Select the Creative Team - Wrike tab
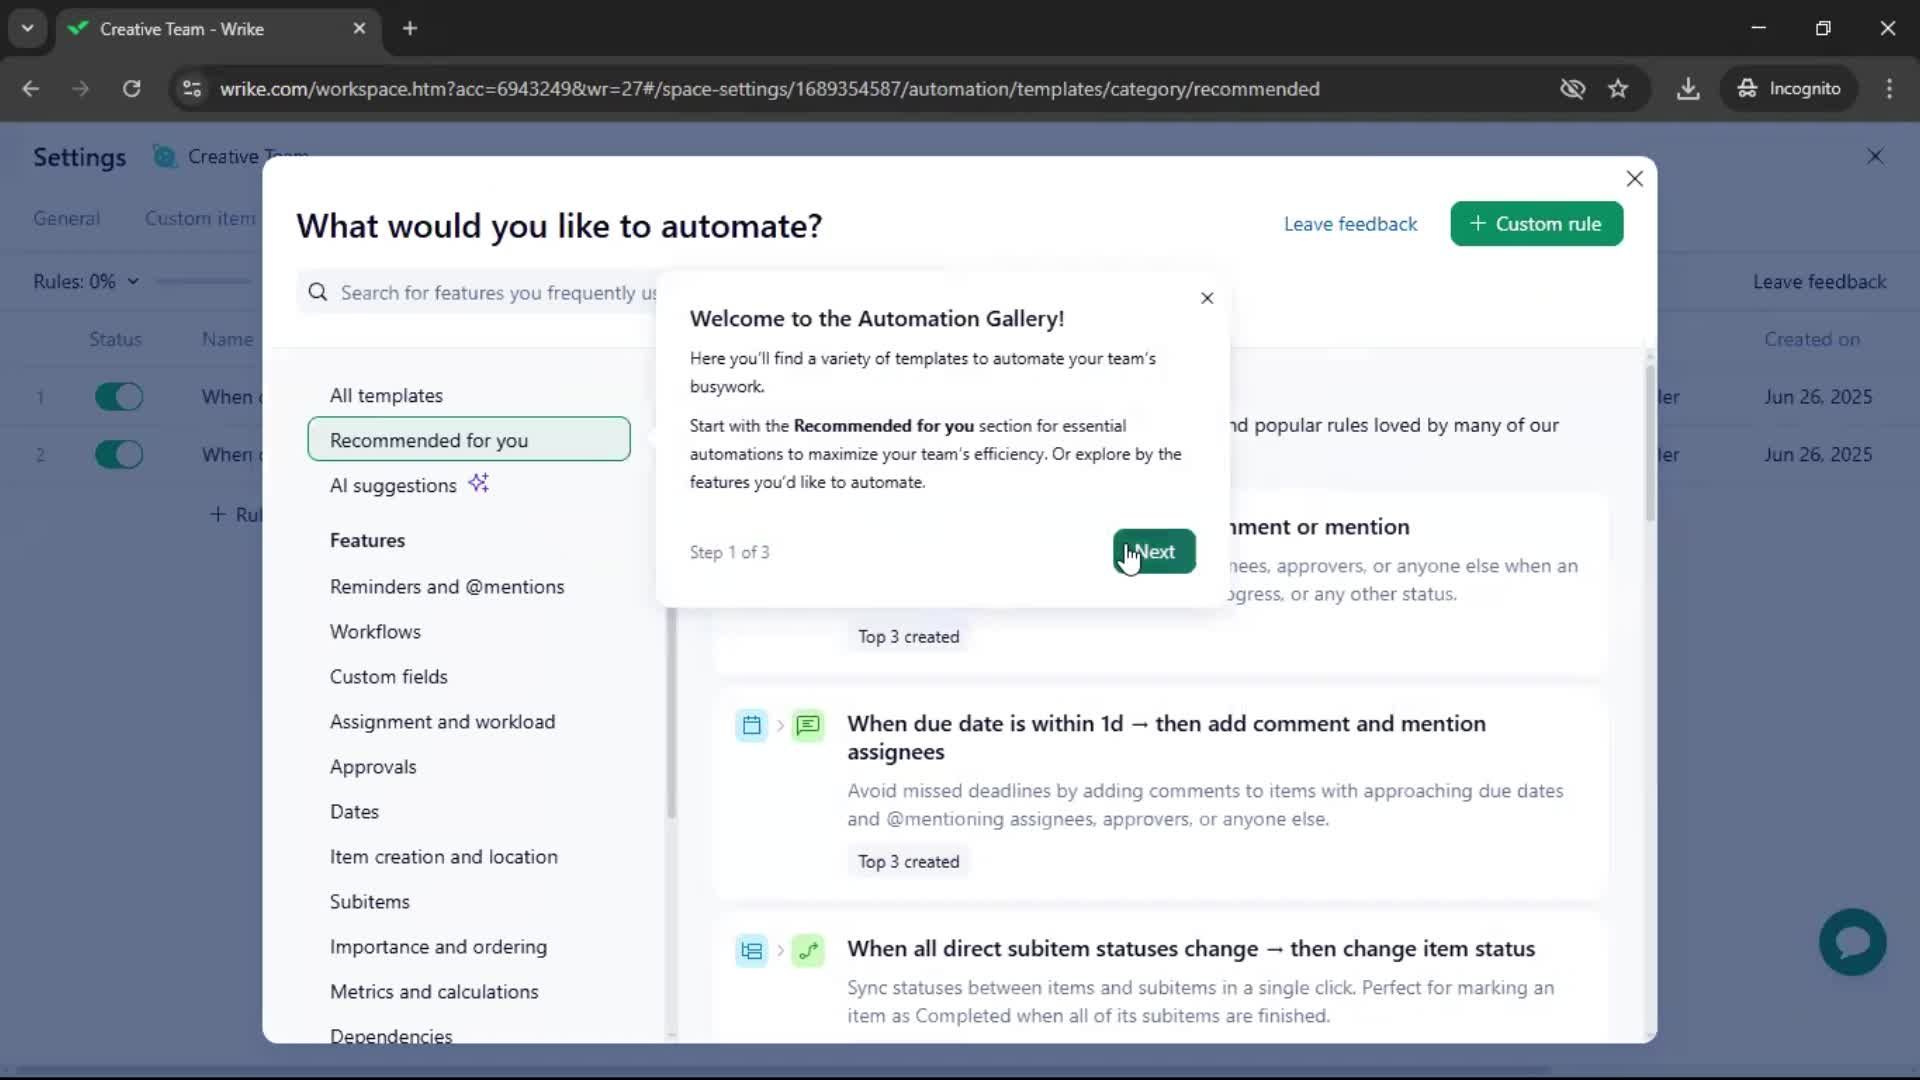1920x1080 pixels. [218, 29]
